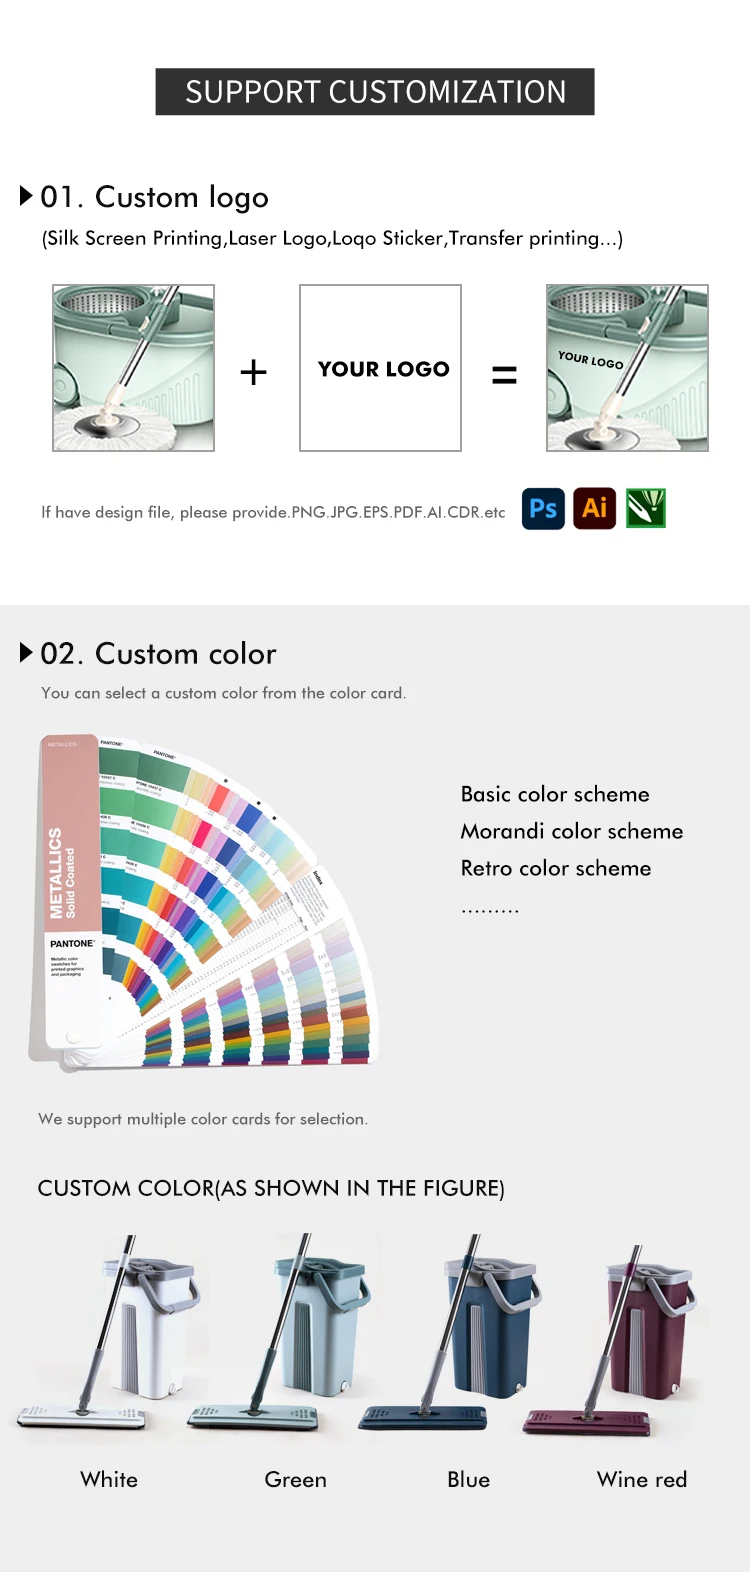Click the Wine red color label
750x1574 pixels.
(x=642, y=1479)
